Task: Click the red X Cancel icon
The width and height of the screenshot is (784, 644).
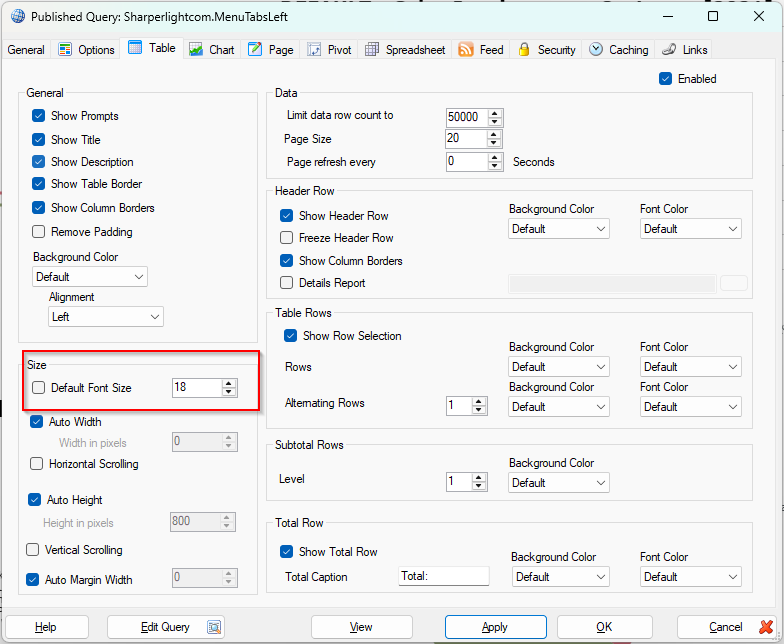Action: [x=766, y=627]
